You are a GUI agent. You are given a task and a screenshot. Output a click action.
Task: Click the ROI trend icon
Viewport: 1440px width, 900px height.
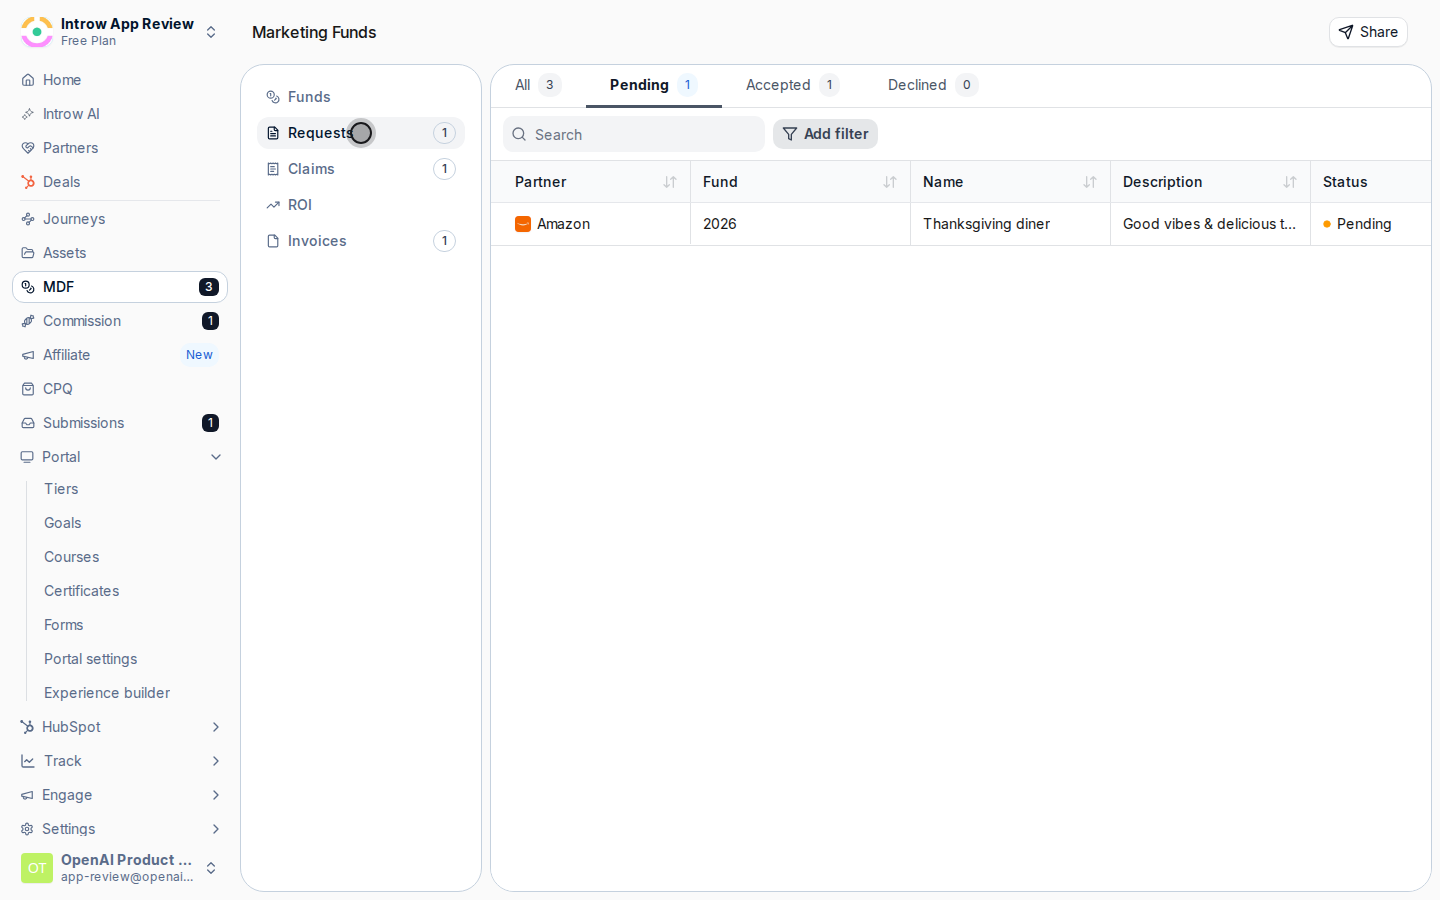click(x=273, y=205)
